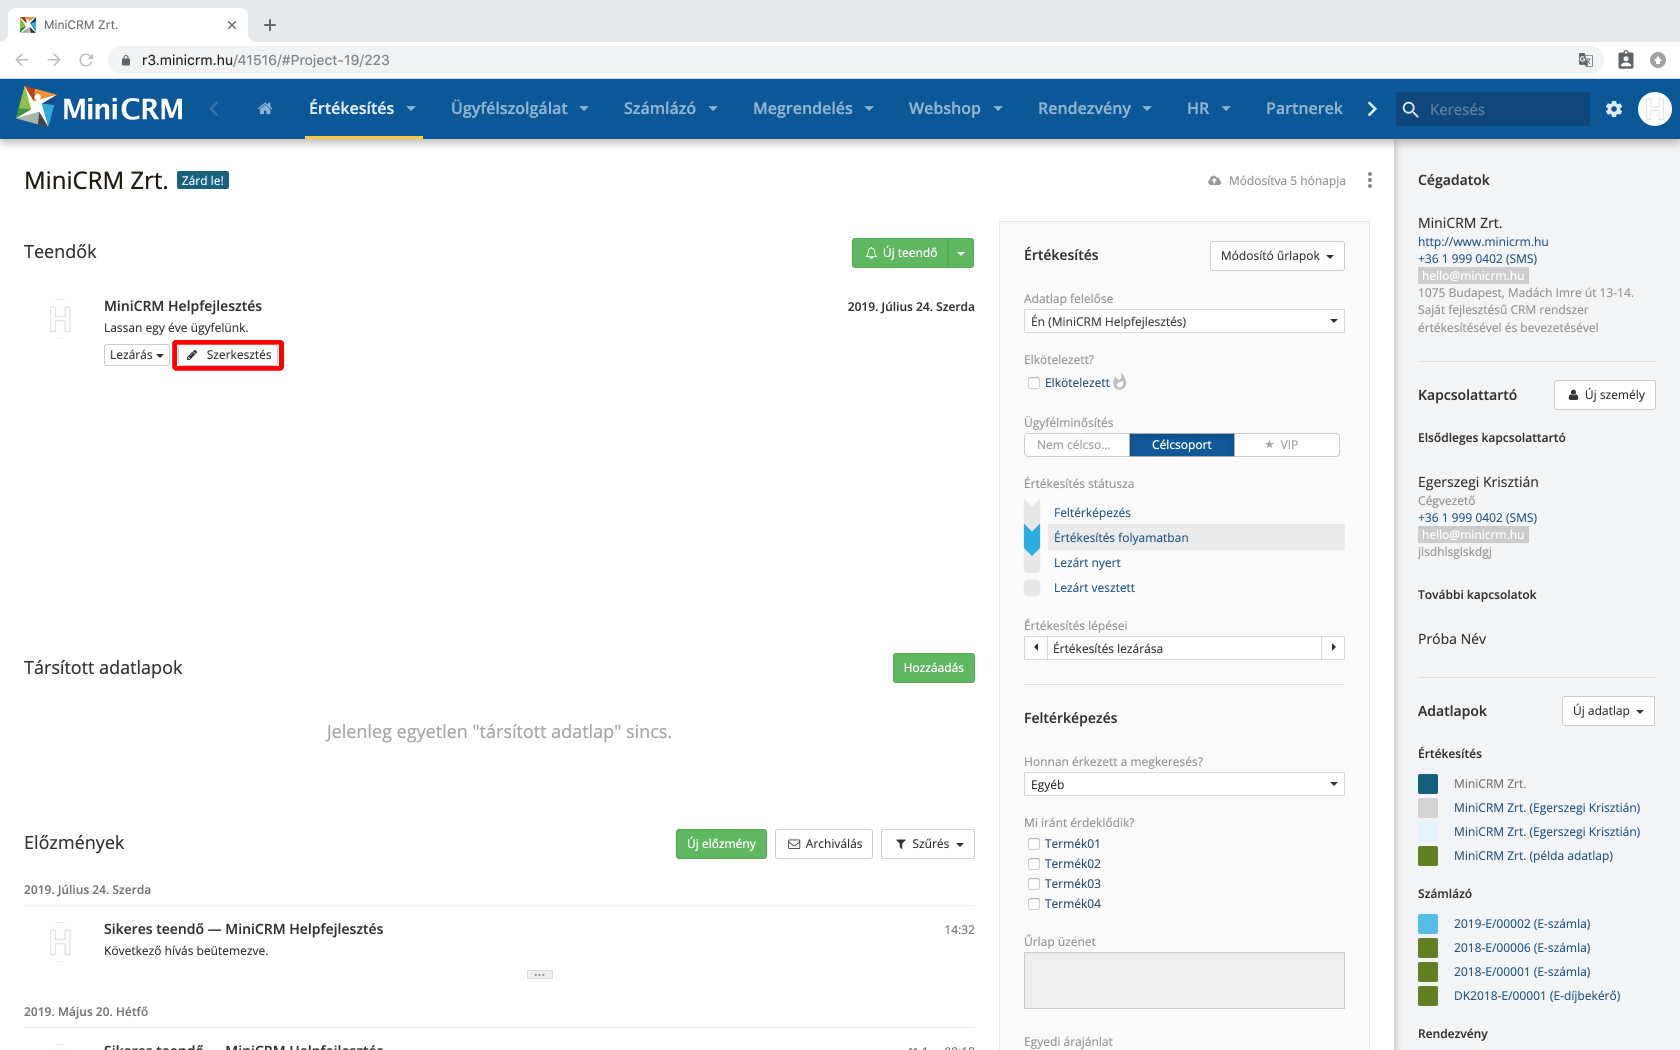1680x1050 pixels.
Task: Open settings gear icon
Action: point(1614,109)
